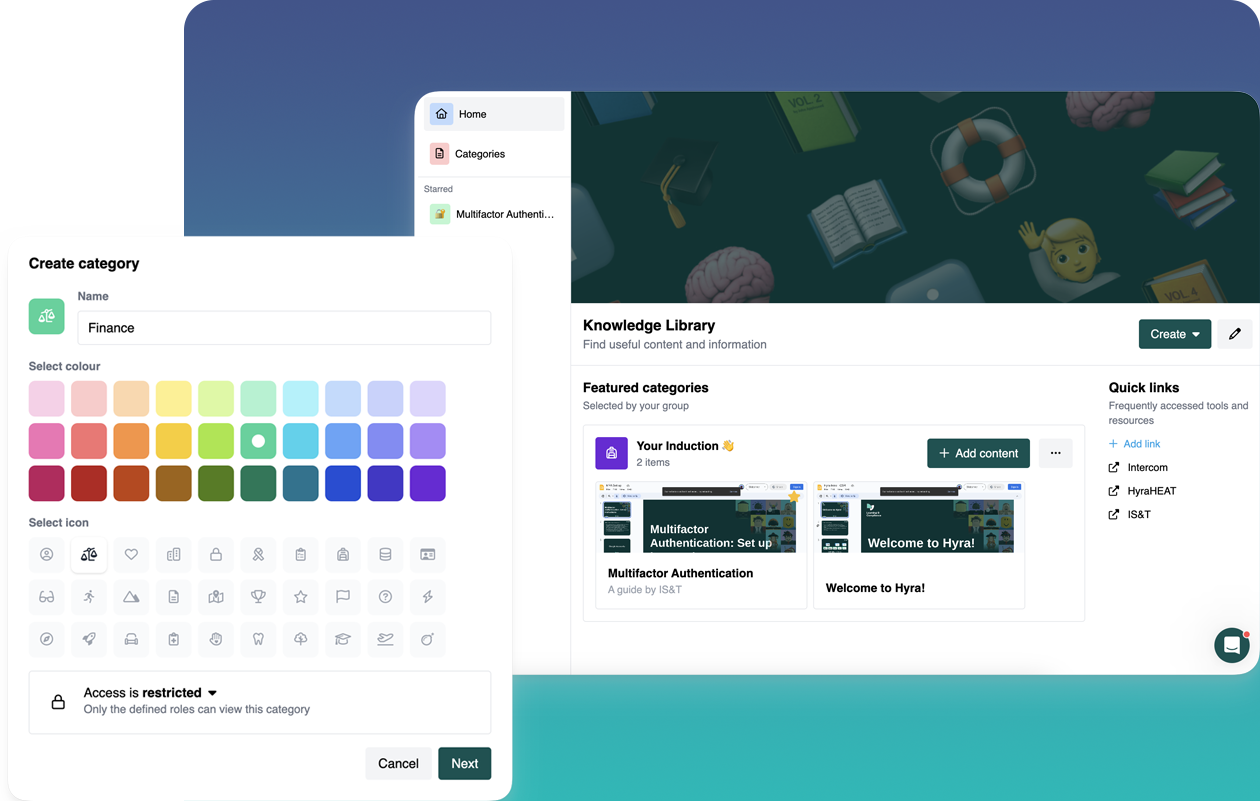Pick the darkest purple colour swatch
The height and width of the screenshot is (801, 1260).
[x=428, y=484]
